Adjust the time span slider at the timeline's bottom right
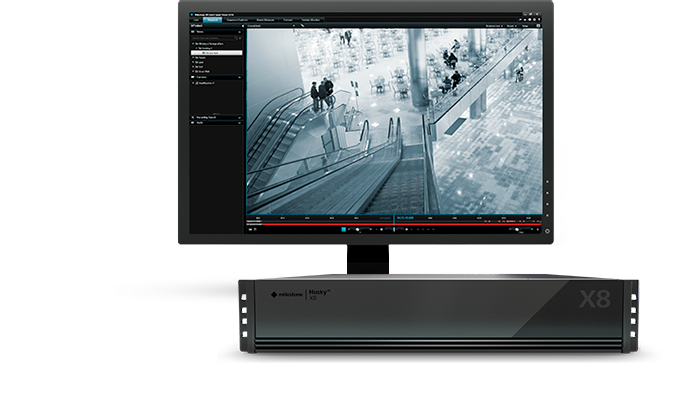The height and width of the screenshot is (415, 694). (x=517, y=229)
